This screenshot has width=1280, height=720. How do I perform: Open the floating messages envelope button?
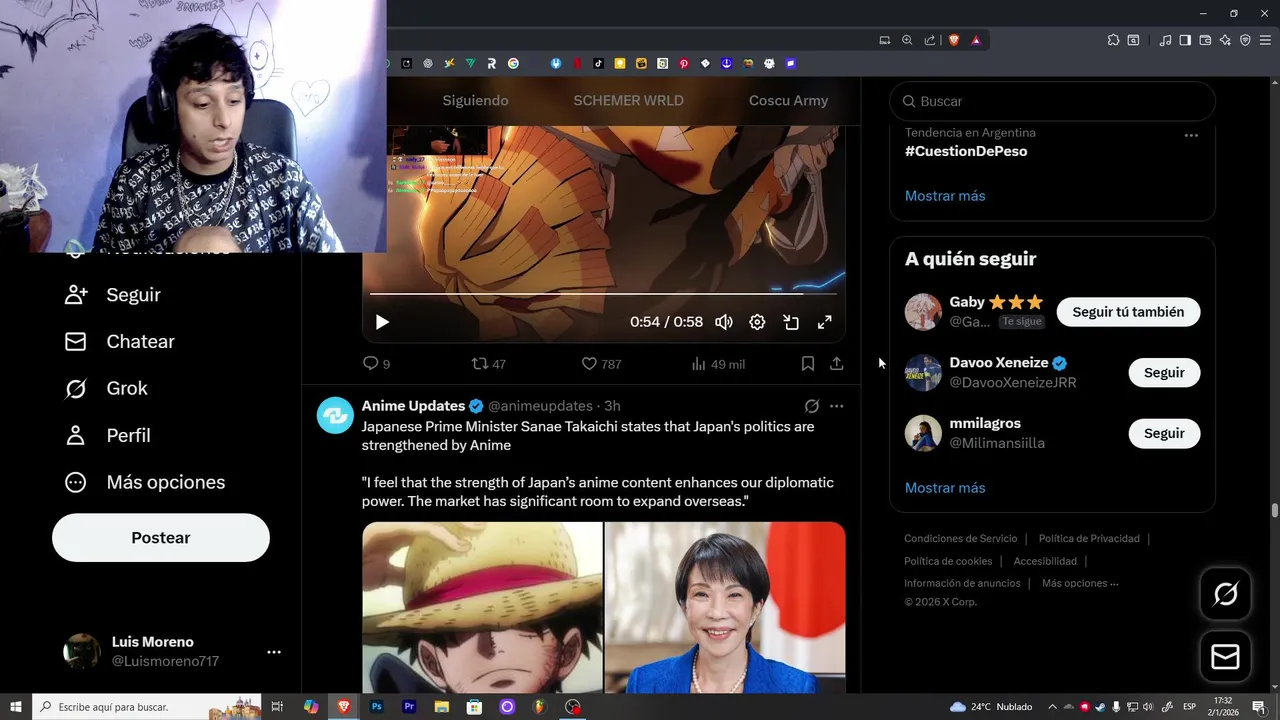tap(1225, 656)
